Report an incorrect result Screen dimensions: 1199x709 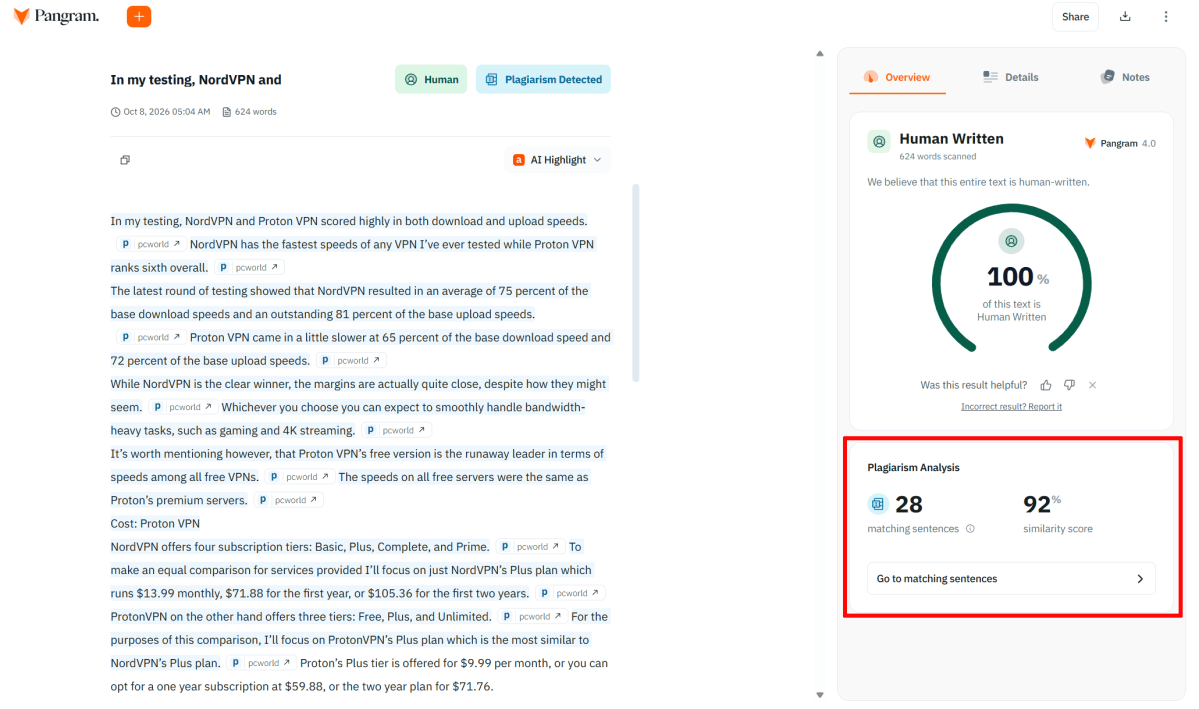click(x=1011, y=407)
